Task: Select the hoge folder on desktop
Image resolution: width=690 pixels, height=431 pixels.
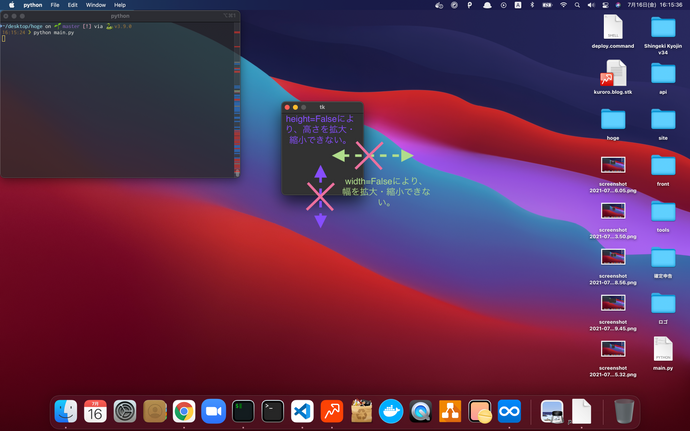Action: pyautogui.click(x=613, y=119)
